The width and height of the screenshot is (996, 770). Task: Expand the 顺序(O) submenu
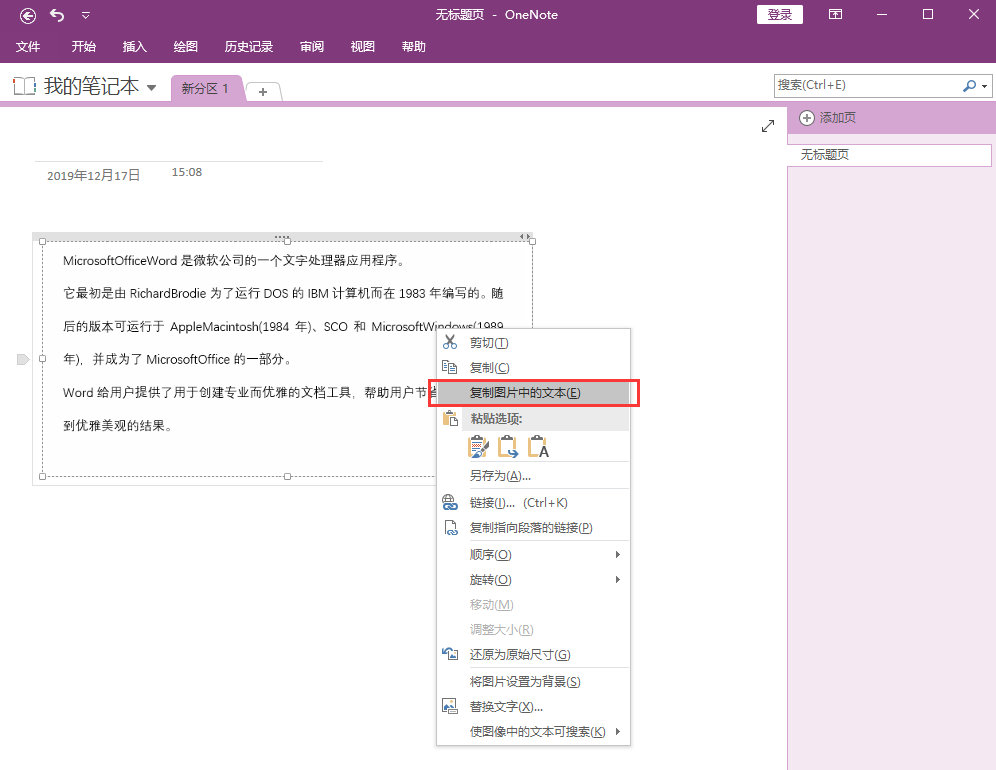[x=534, y=555]
